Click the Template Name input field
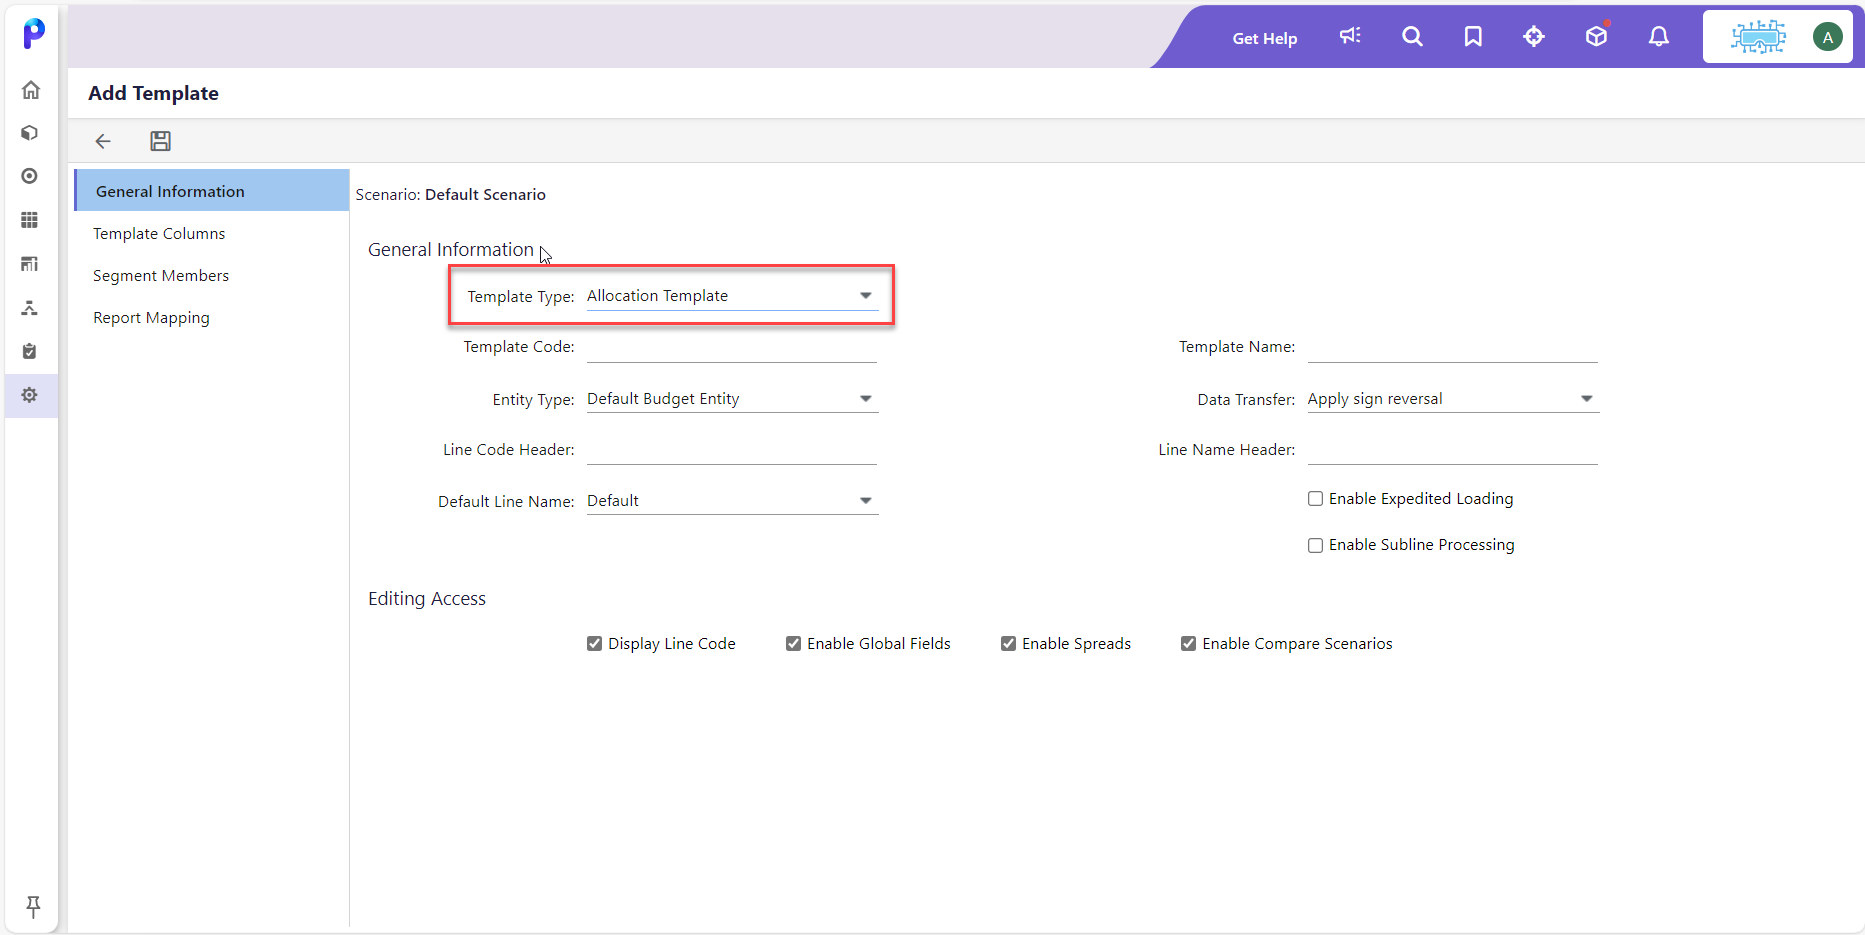This screenshot has height=935, width=1865. coord(1453,347)
